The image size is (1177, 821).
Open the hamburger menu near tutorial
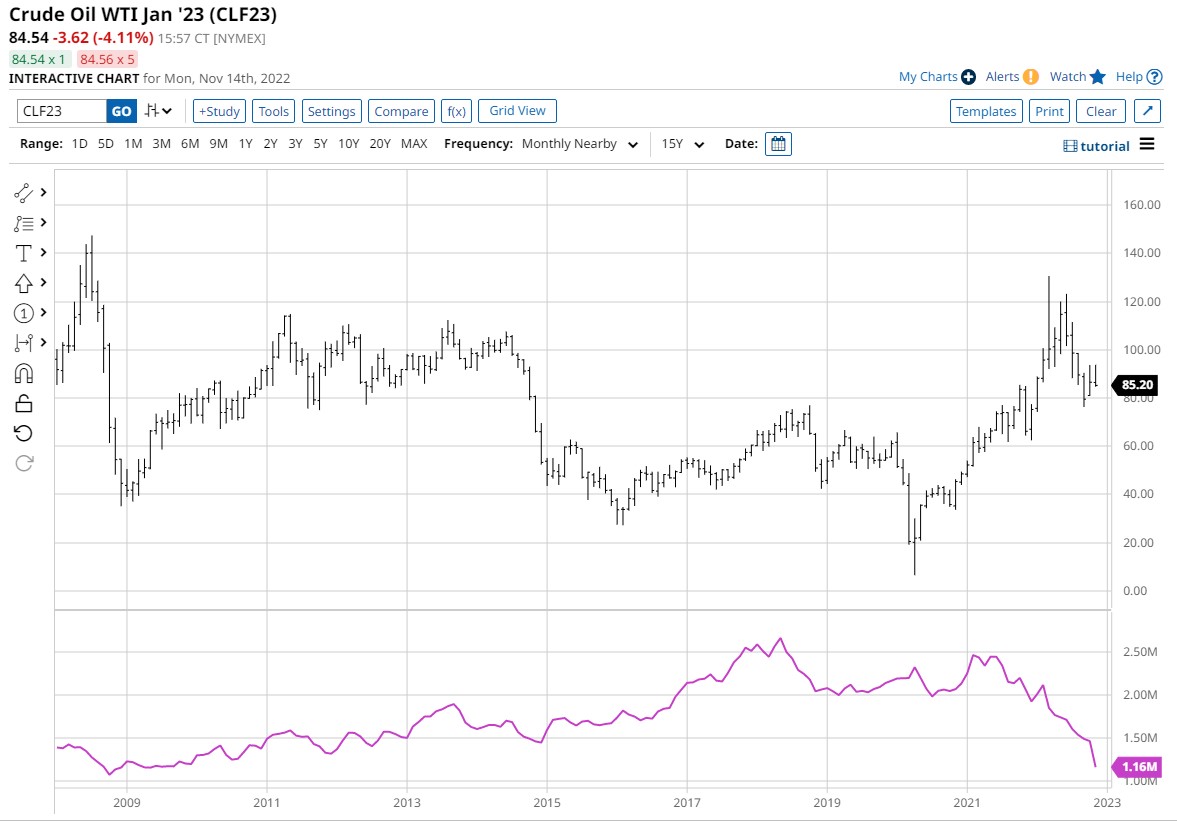click(1146, 143)
